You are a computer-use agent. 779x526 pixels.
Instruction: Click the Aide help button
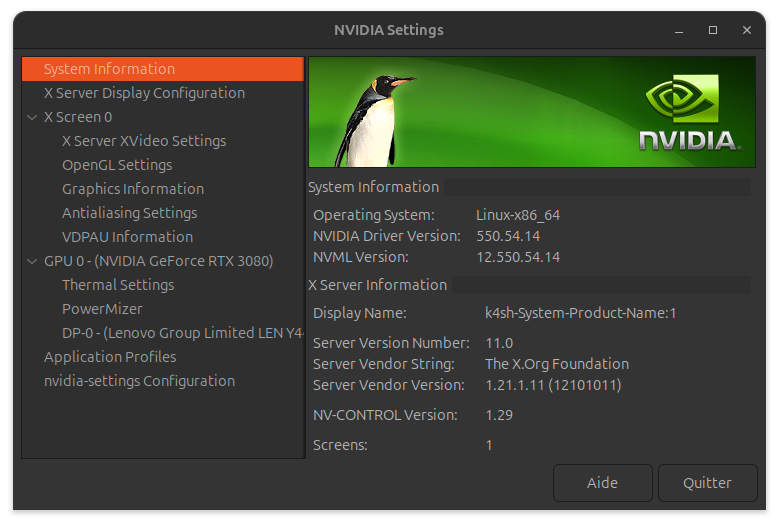pos(602,483)
